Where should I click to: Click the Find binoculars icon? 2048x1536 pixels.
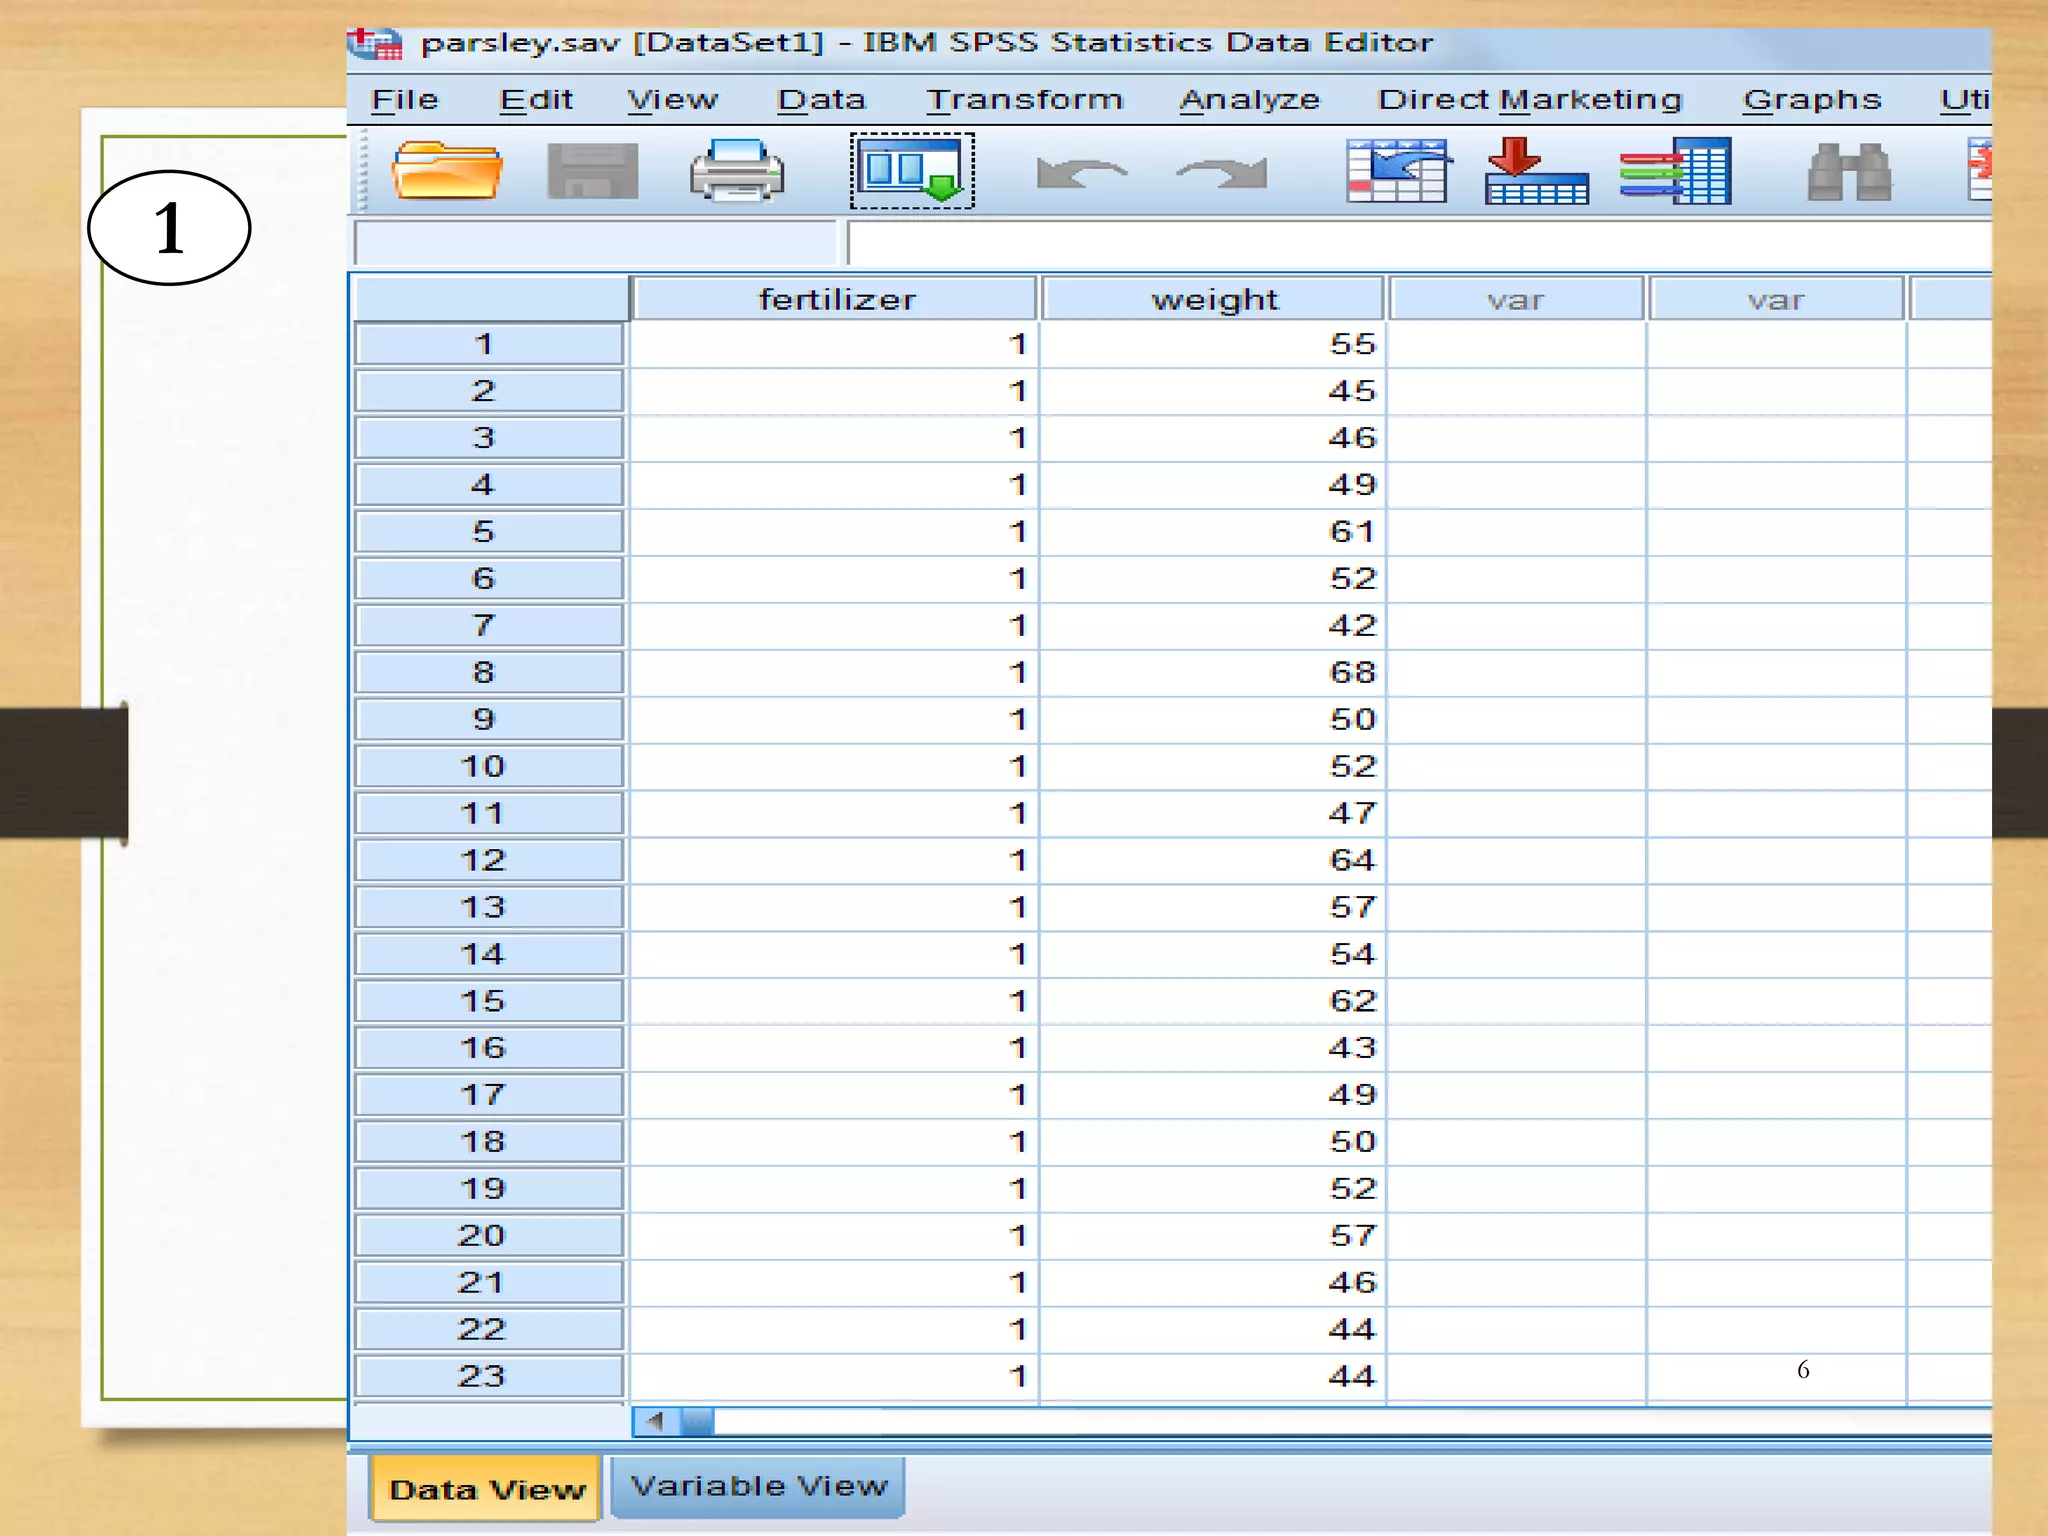1849,173
